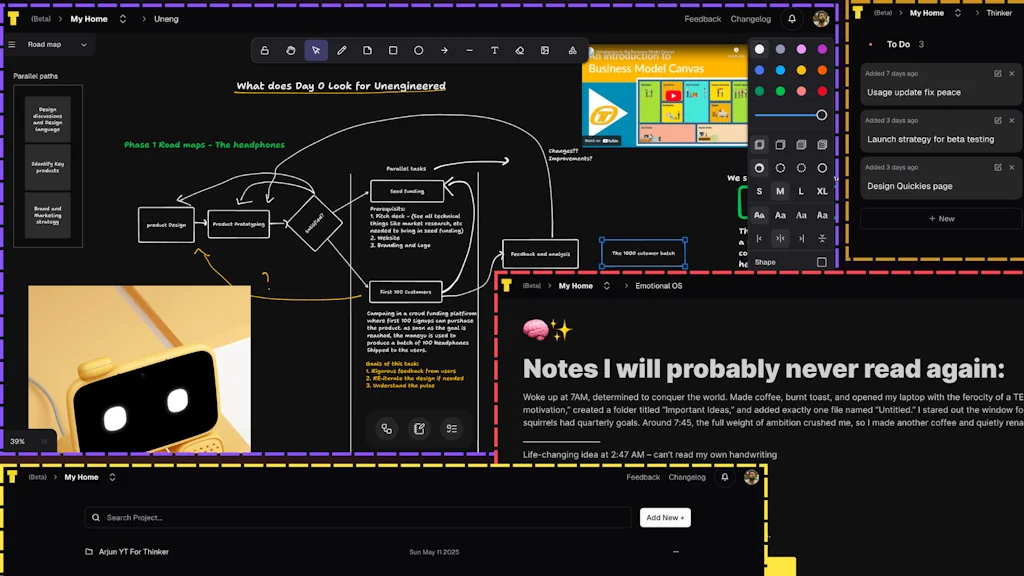This screenshot has width=1024, height=576.
Task: Select the Eraser tool
Action: (521, 50)
